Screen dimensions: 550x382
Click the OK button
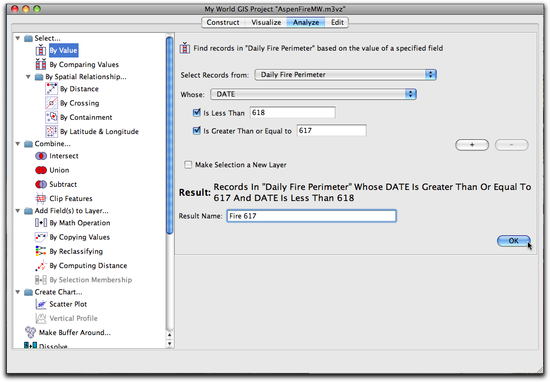514,241
